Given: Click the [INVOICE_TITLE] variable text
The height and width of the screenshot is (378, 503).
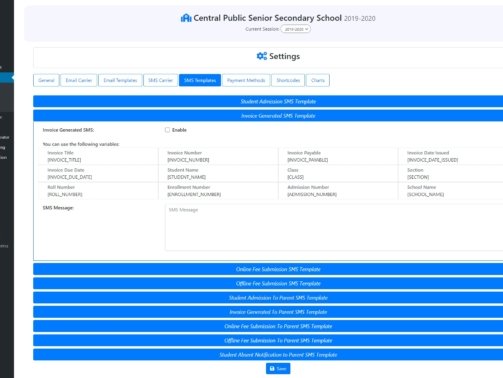Looking at the screenshot, I should (64, 160).
